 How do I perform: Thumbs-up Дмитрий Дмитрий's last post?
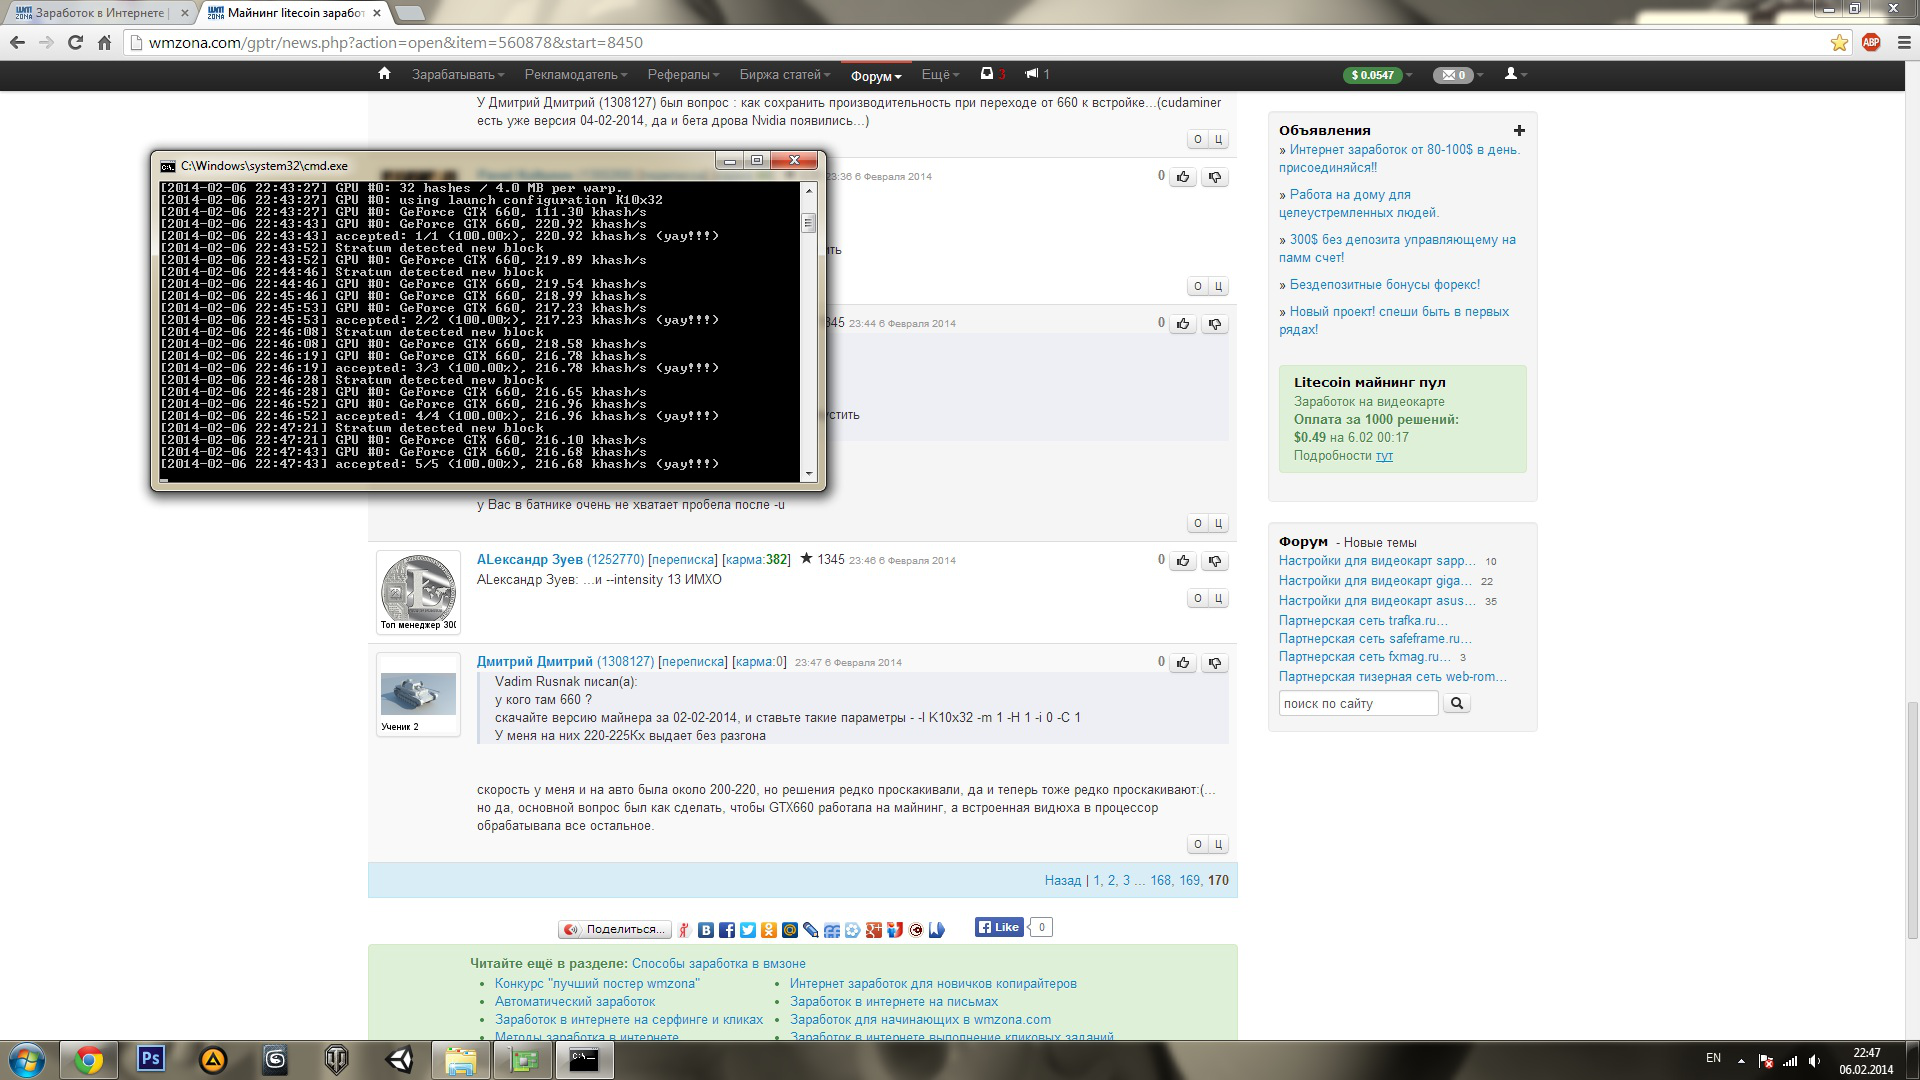[1184, 662]
